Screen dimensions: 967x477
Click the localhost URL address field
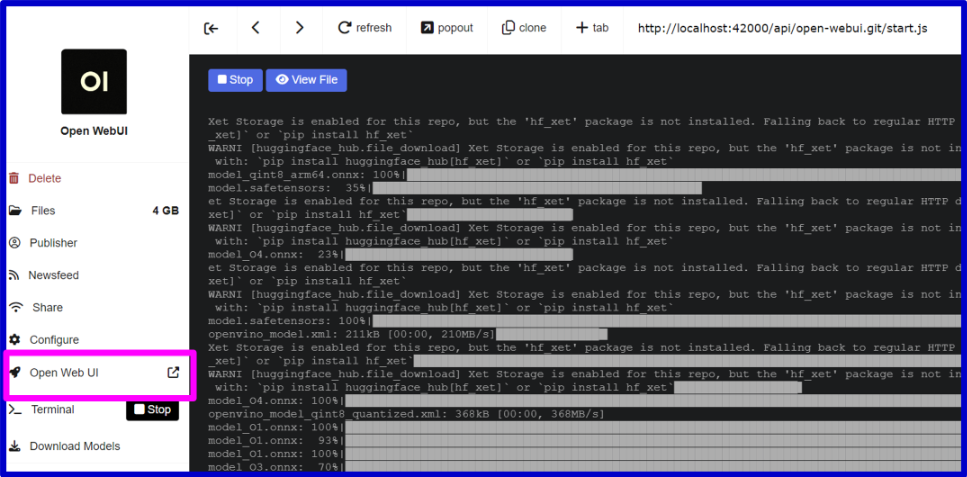pyautogui.click(x=782, y=28)
